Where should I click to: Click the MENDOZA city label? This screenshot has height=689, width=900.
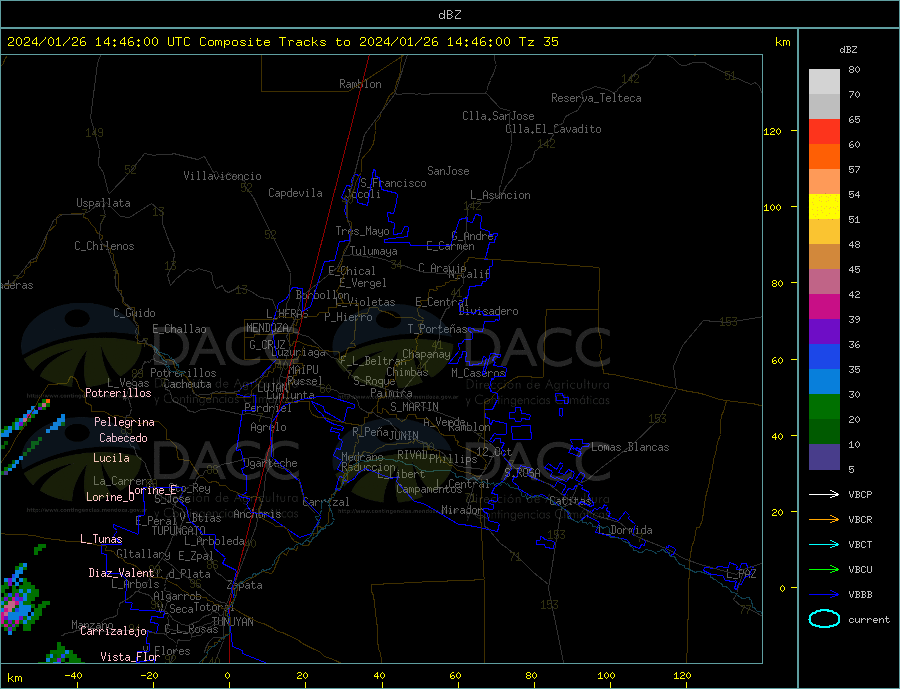click(x=269, y=328)
